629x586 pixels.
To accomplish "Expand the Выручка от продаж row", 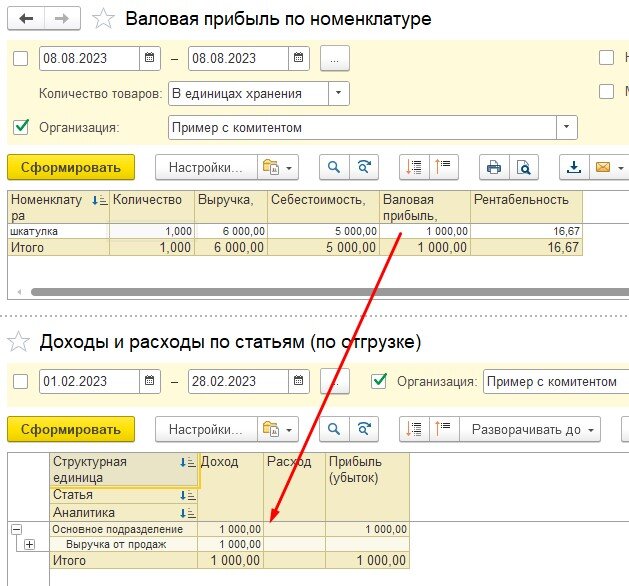I will tap(29, 544).
